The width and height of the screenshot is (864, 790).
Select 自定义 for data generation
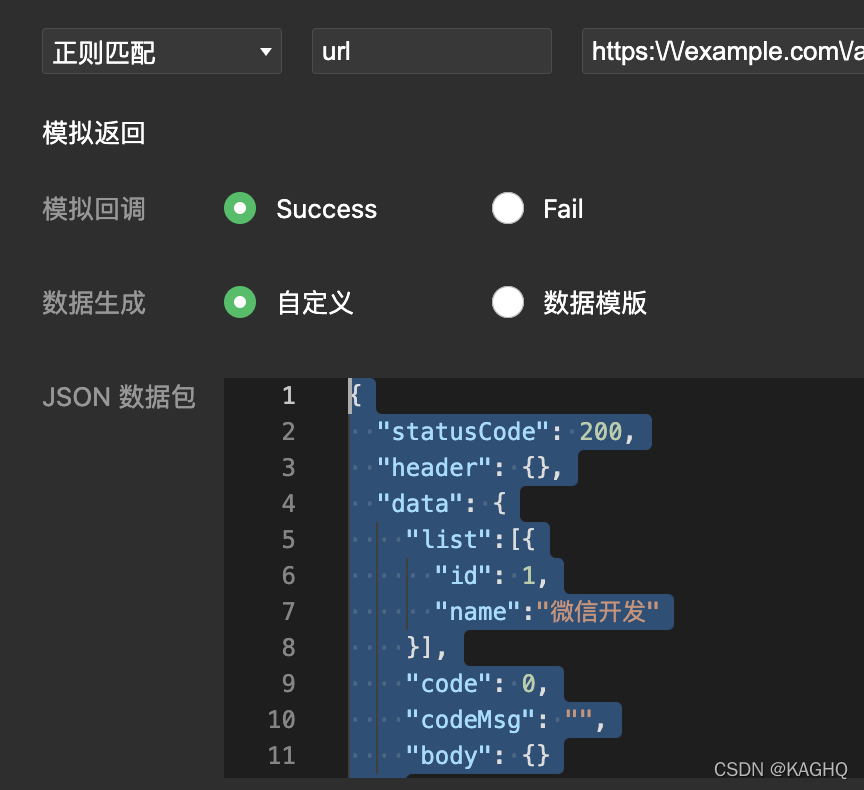(x=240, y=302)
